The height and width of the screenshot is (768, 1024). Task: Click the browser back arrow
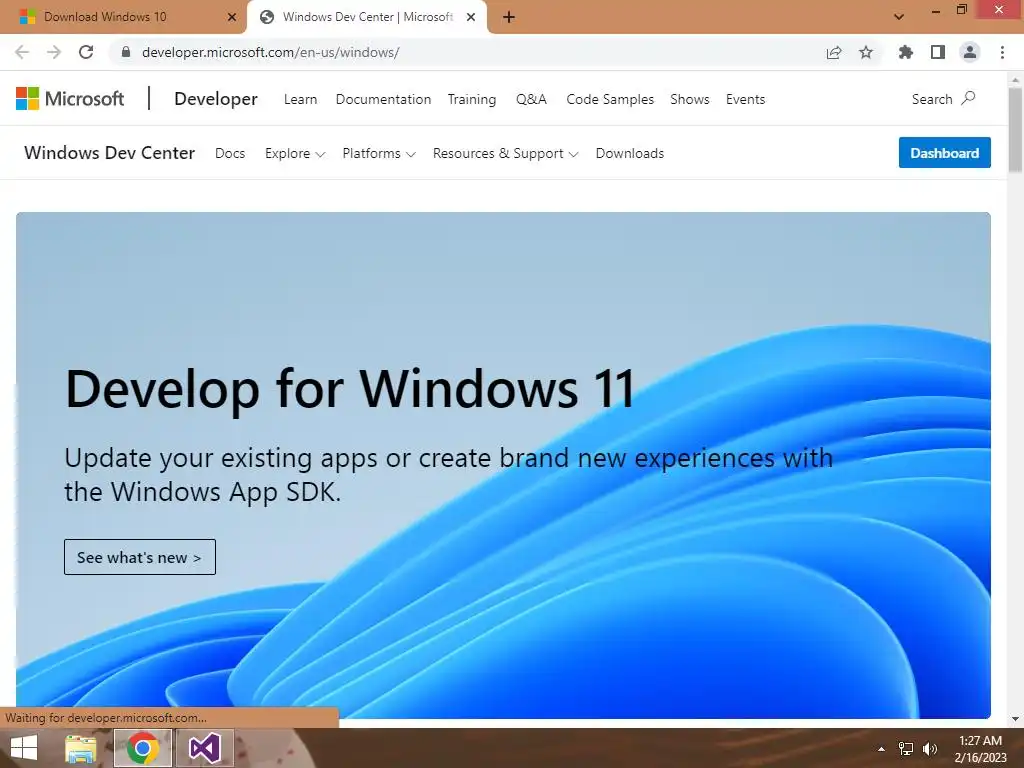tap(22, 52)
